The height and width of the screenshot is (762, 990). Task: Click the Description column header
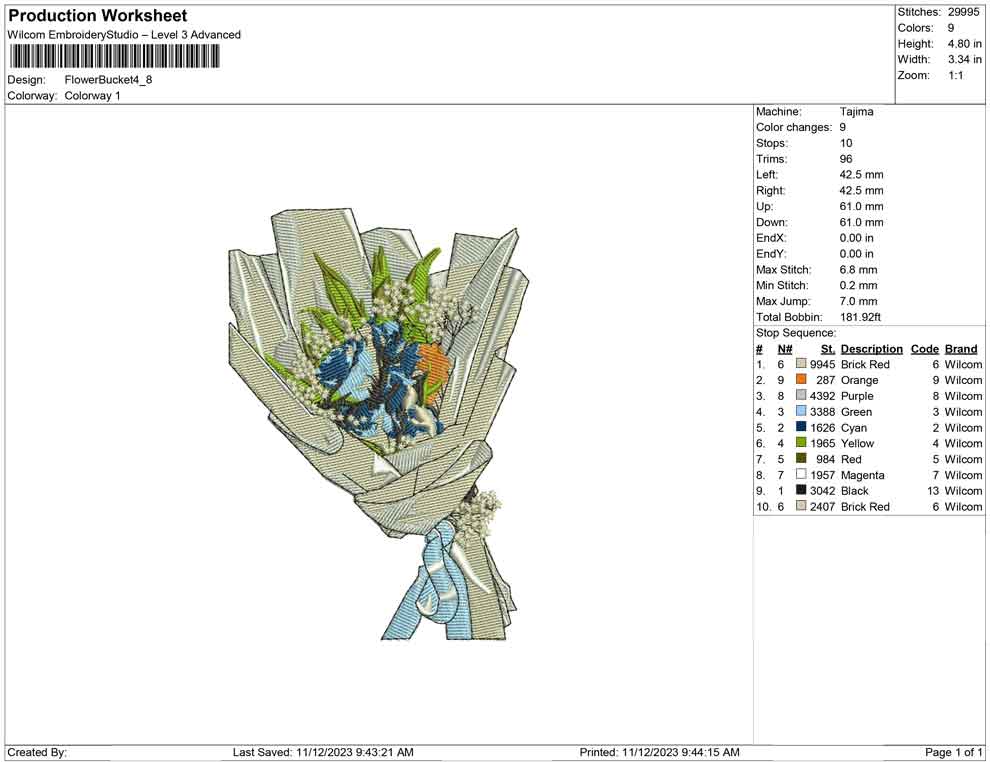pyautogui.click(x=871, y=349)
